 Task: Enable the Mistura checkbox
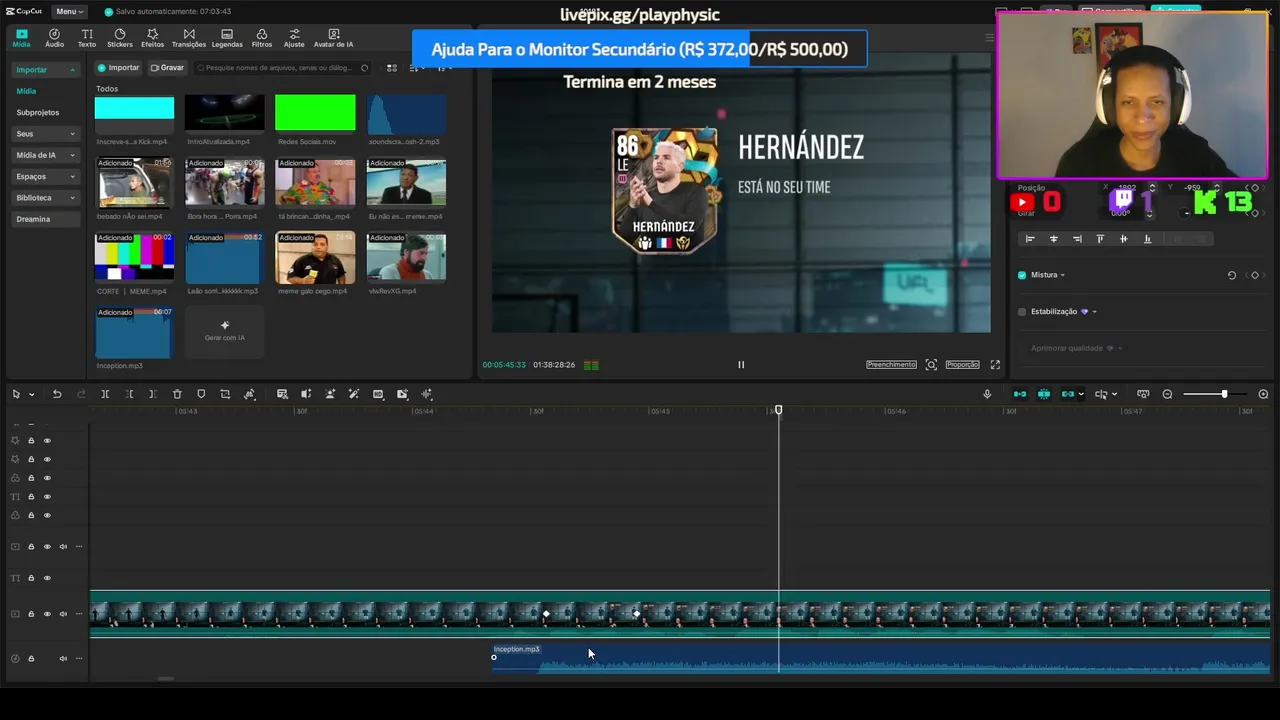1022,275
